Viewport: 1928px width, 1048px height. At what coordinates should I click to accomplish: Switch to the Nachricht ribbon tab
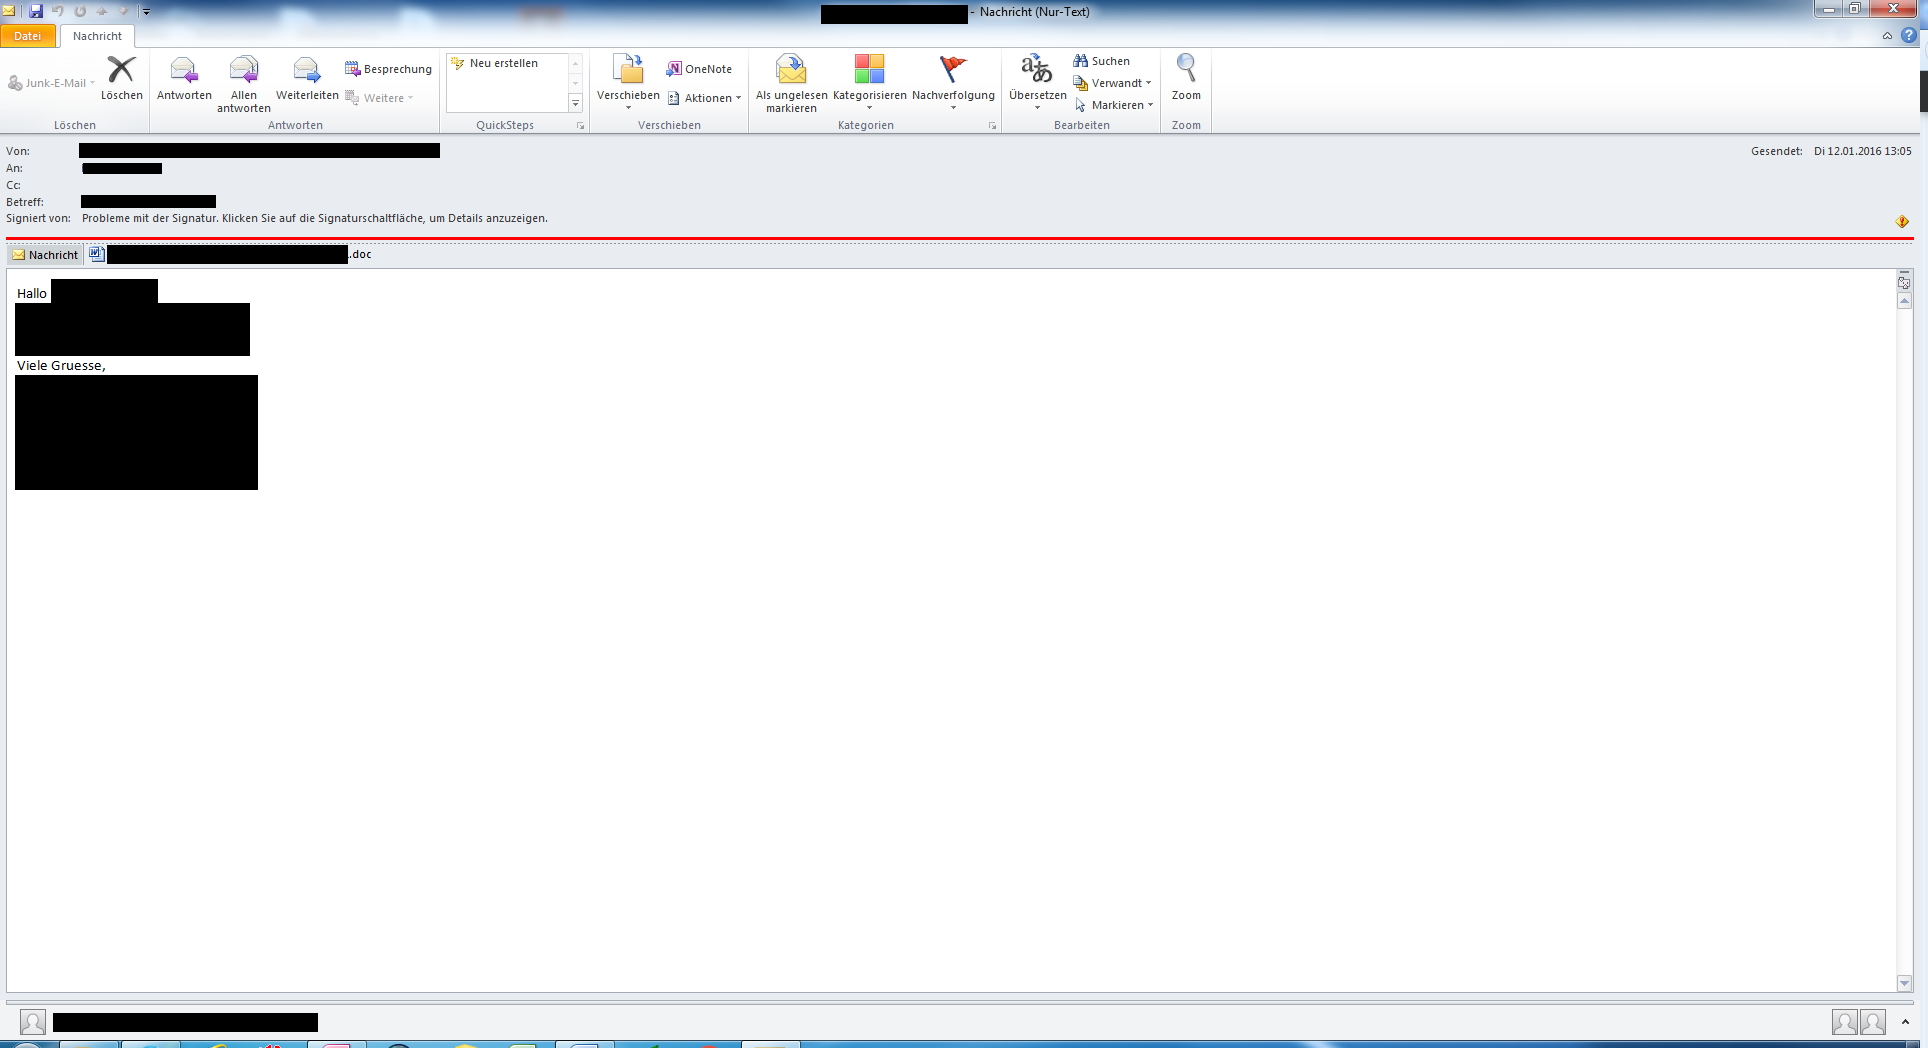point(97,36)
